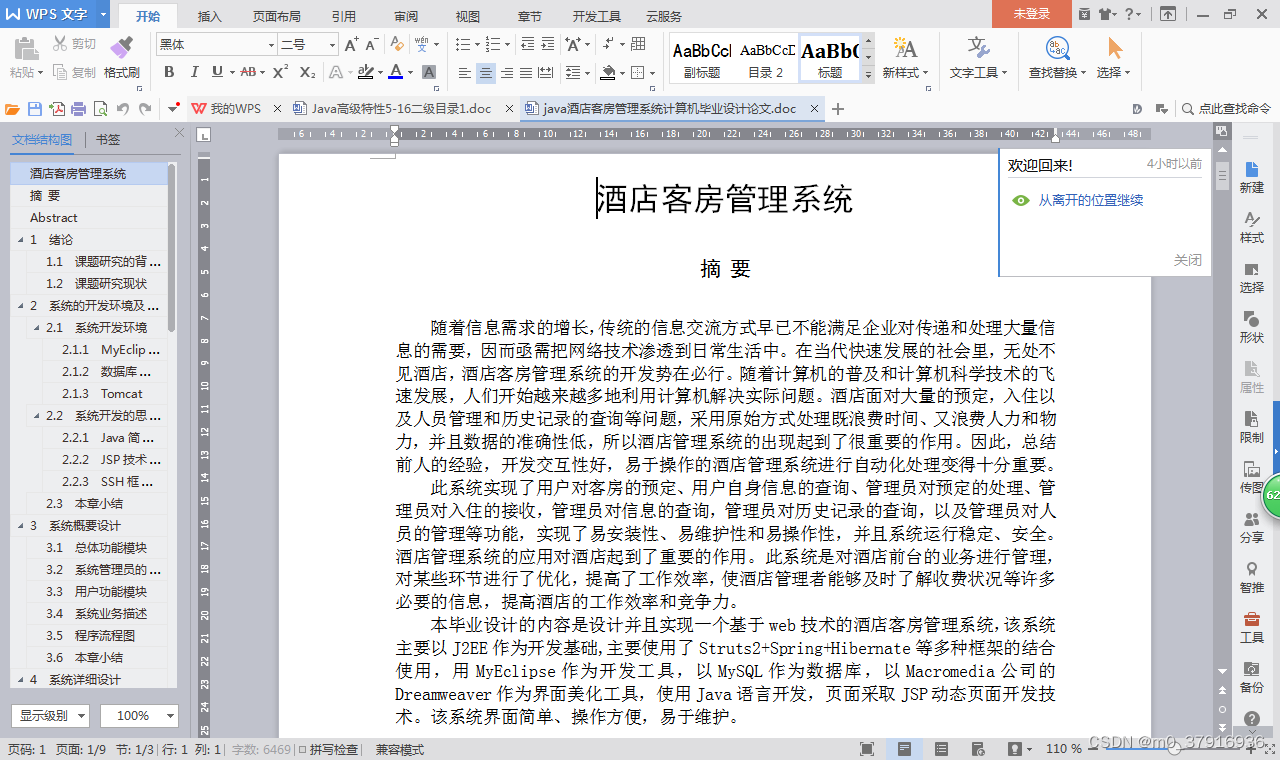Click the New Style (新样式) icon
The width and height of the screenshot is (1280, 760).
[904, 48]
